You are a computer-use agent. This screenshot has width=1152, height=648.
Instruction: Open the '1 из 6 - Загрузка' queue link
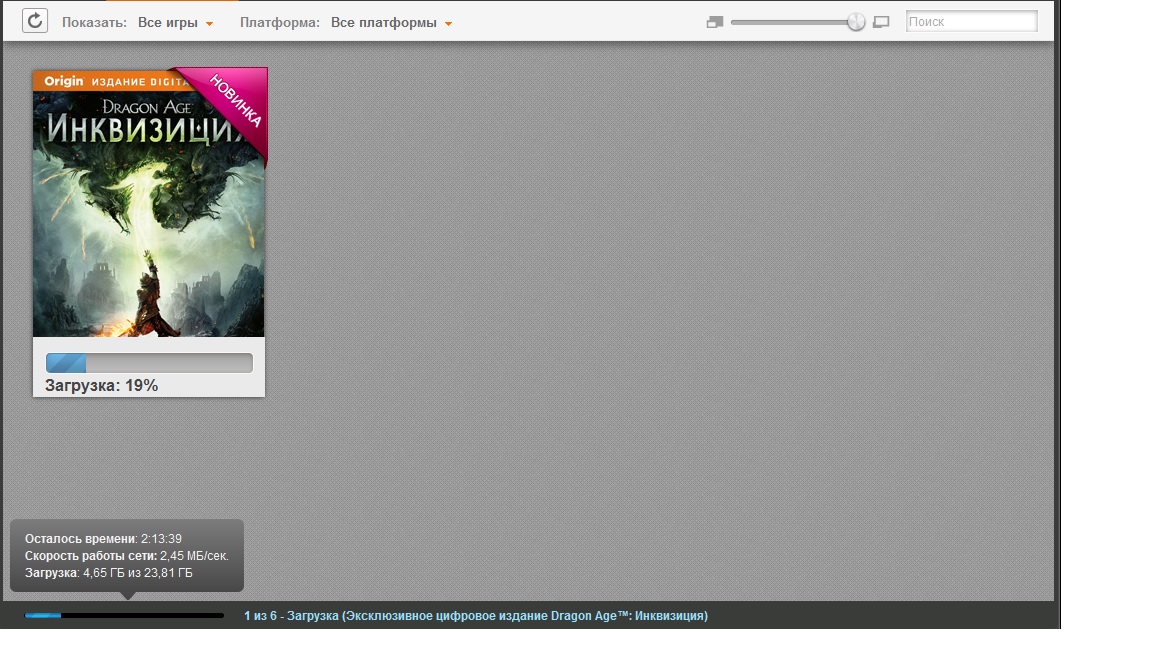(x=476, y=616)
